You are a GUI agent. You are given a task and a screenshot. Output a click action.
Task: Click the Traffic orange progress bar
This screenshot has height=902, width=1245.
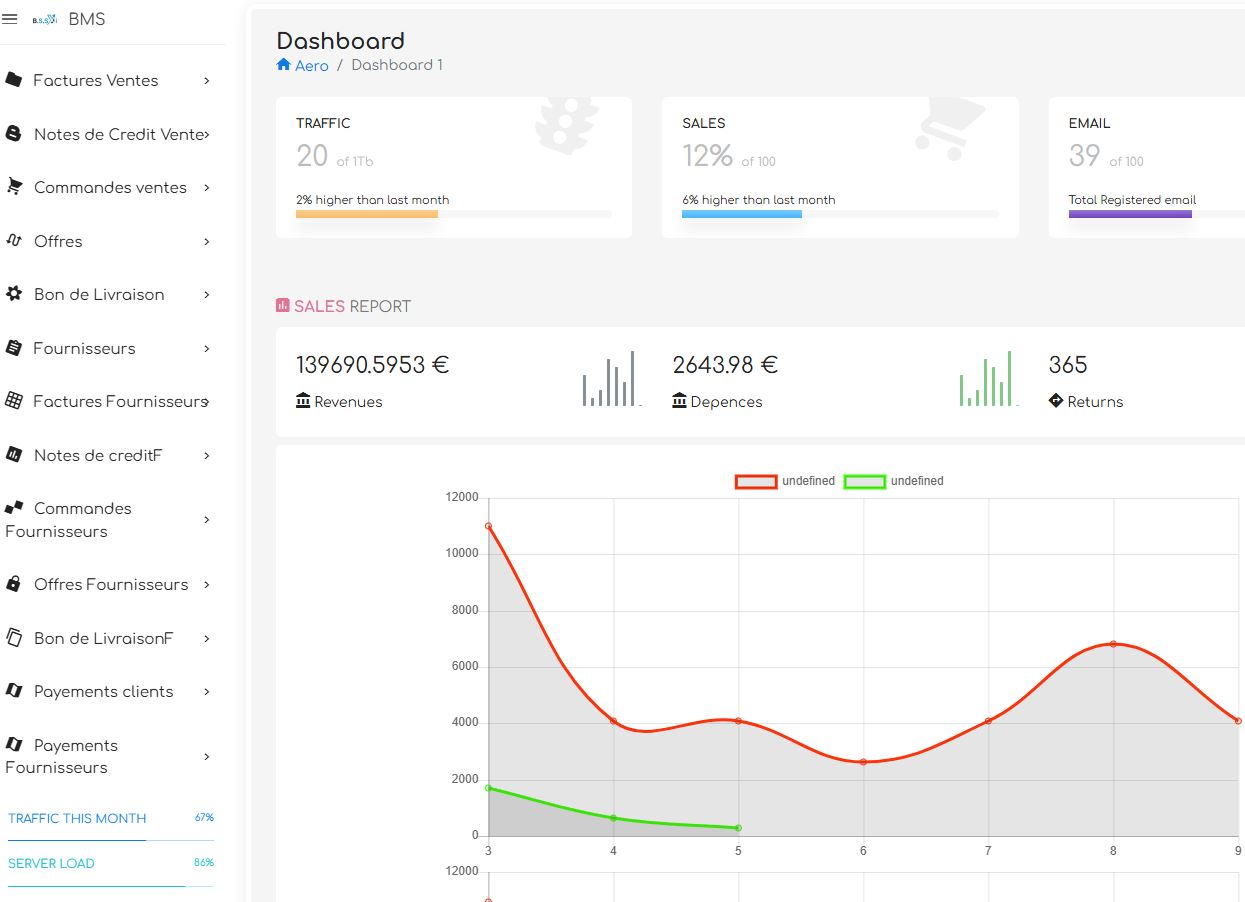coord(367,214)
